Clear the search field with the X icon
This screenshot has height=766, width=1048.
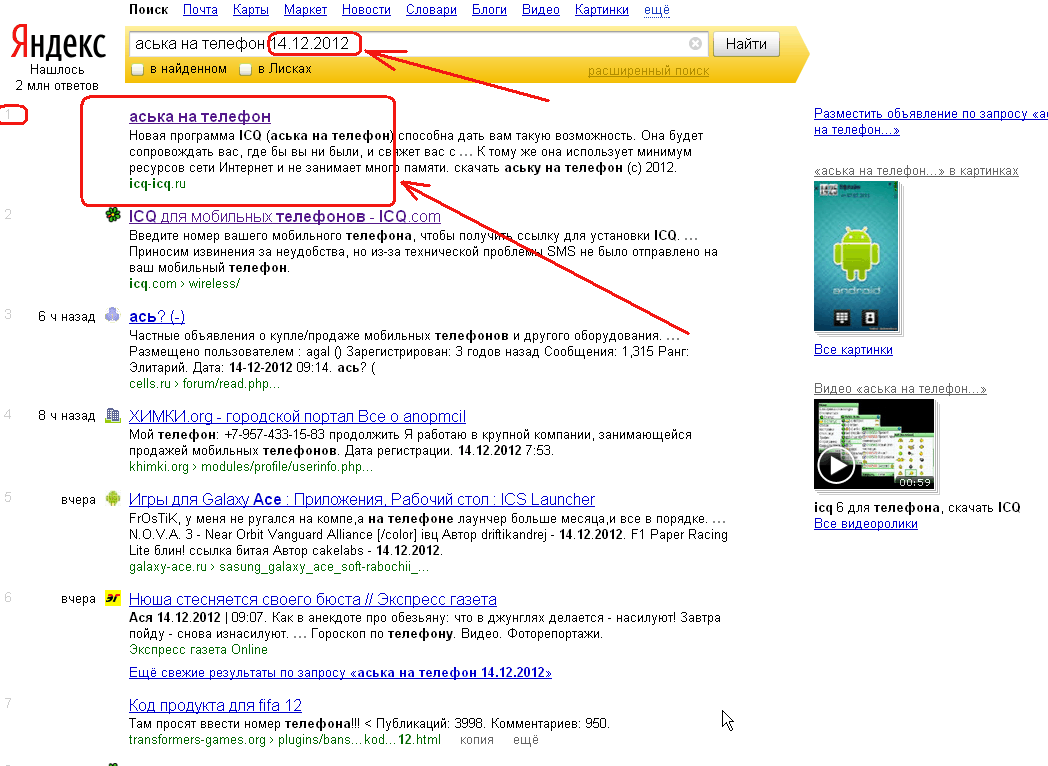tap(695, 43)
